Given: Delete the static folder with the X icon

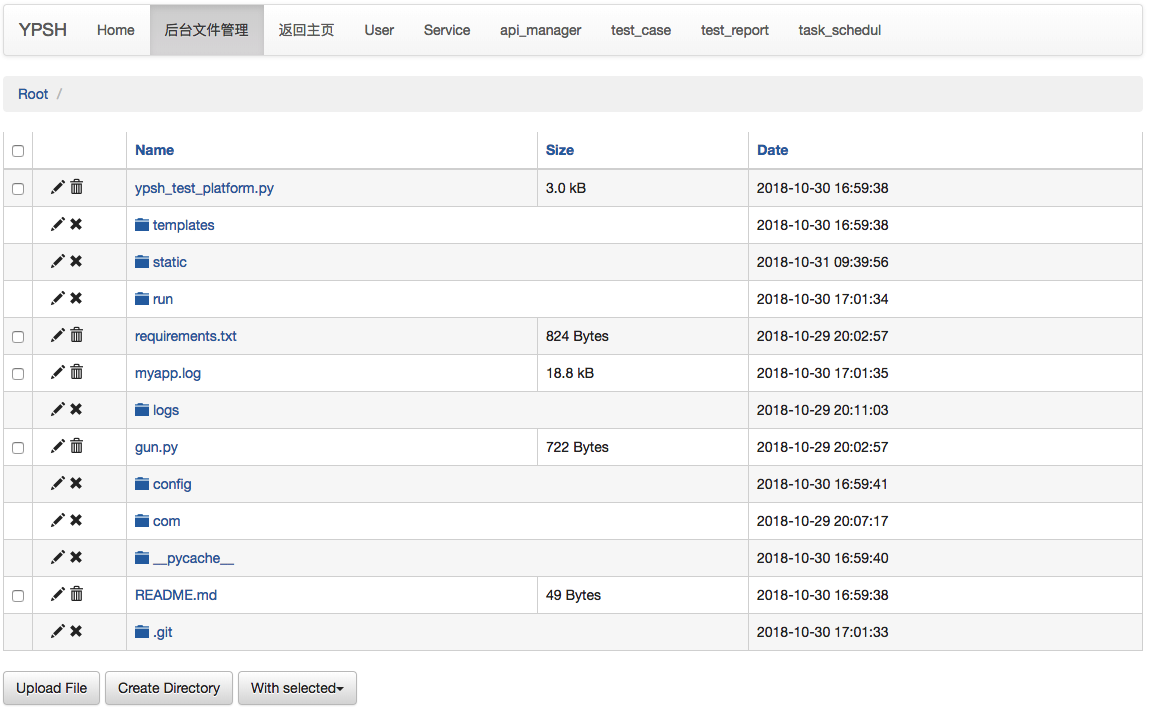Looking at the screenshot, I should tap(76, 261).
